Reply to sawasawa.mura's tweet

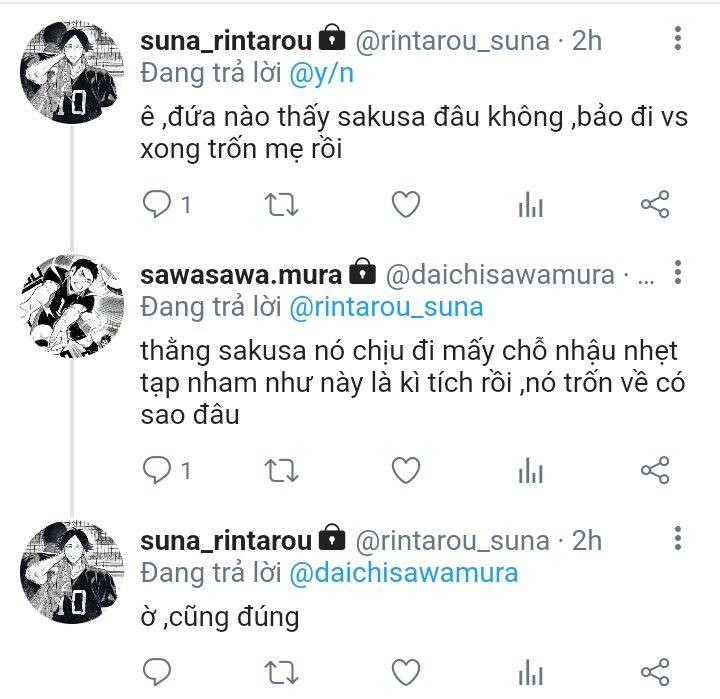click(158, 469)
